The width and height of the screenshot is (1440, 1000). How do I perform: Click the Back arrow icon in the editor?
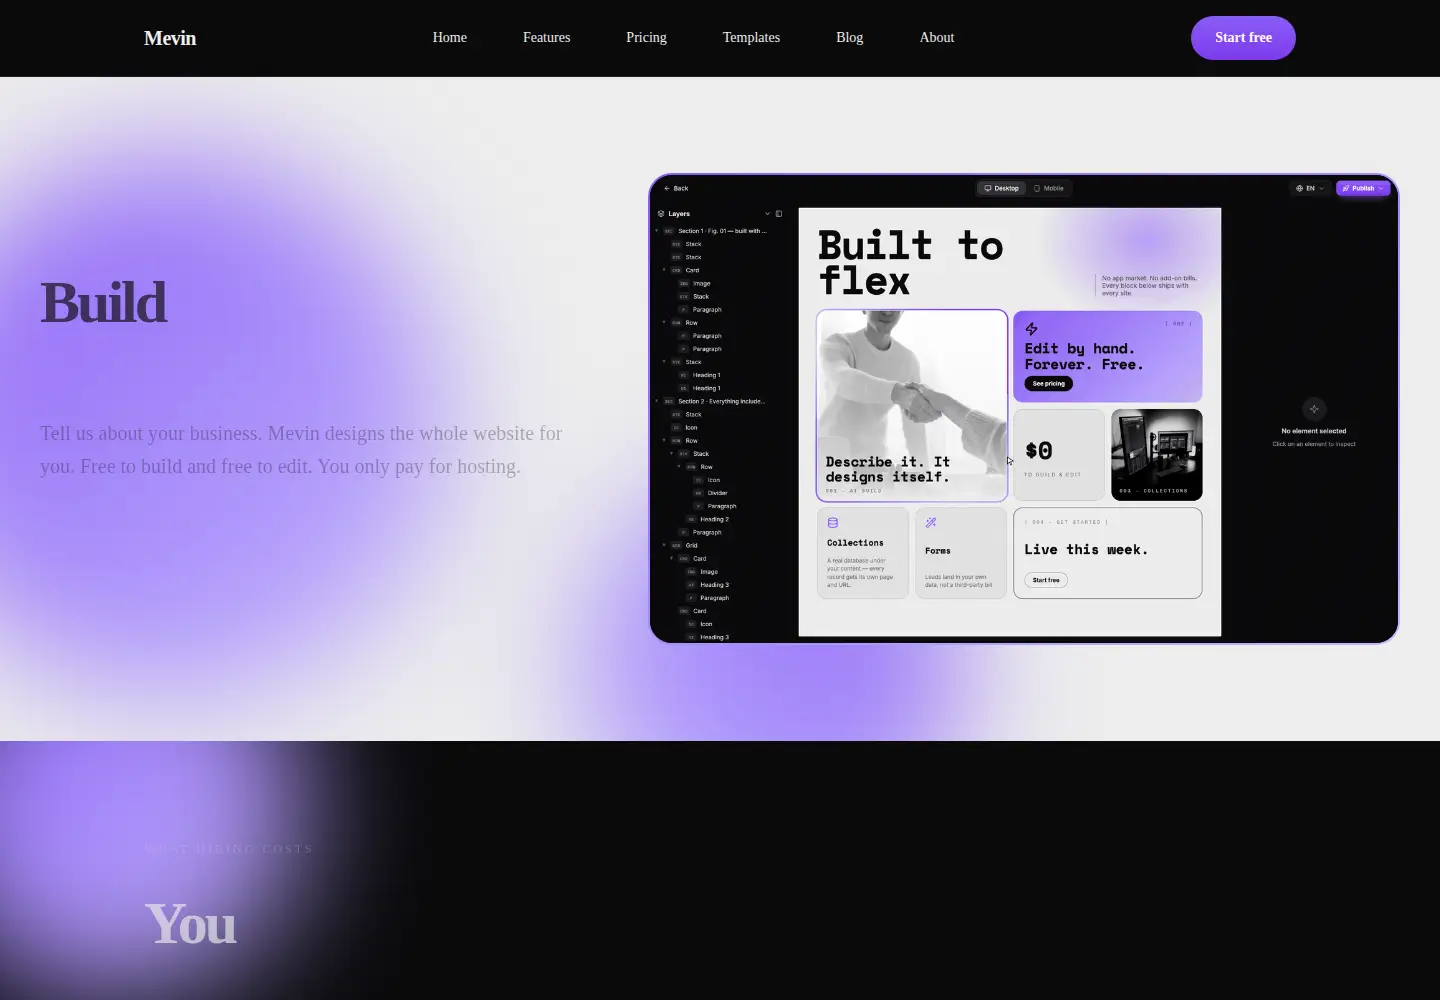tap(667, 188)
